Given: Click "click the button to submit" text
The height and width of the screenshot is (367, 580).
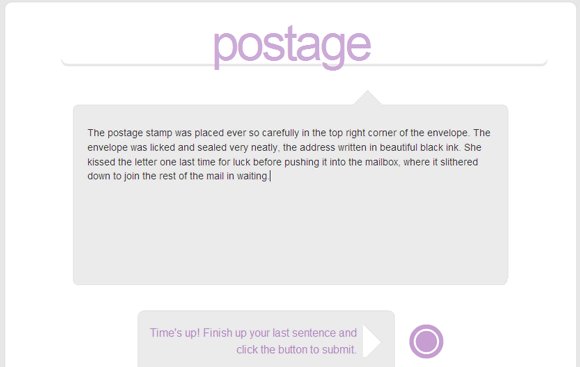Looking at the screenshot, I should click(296, 350).
